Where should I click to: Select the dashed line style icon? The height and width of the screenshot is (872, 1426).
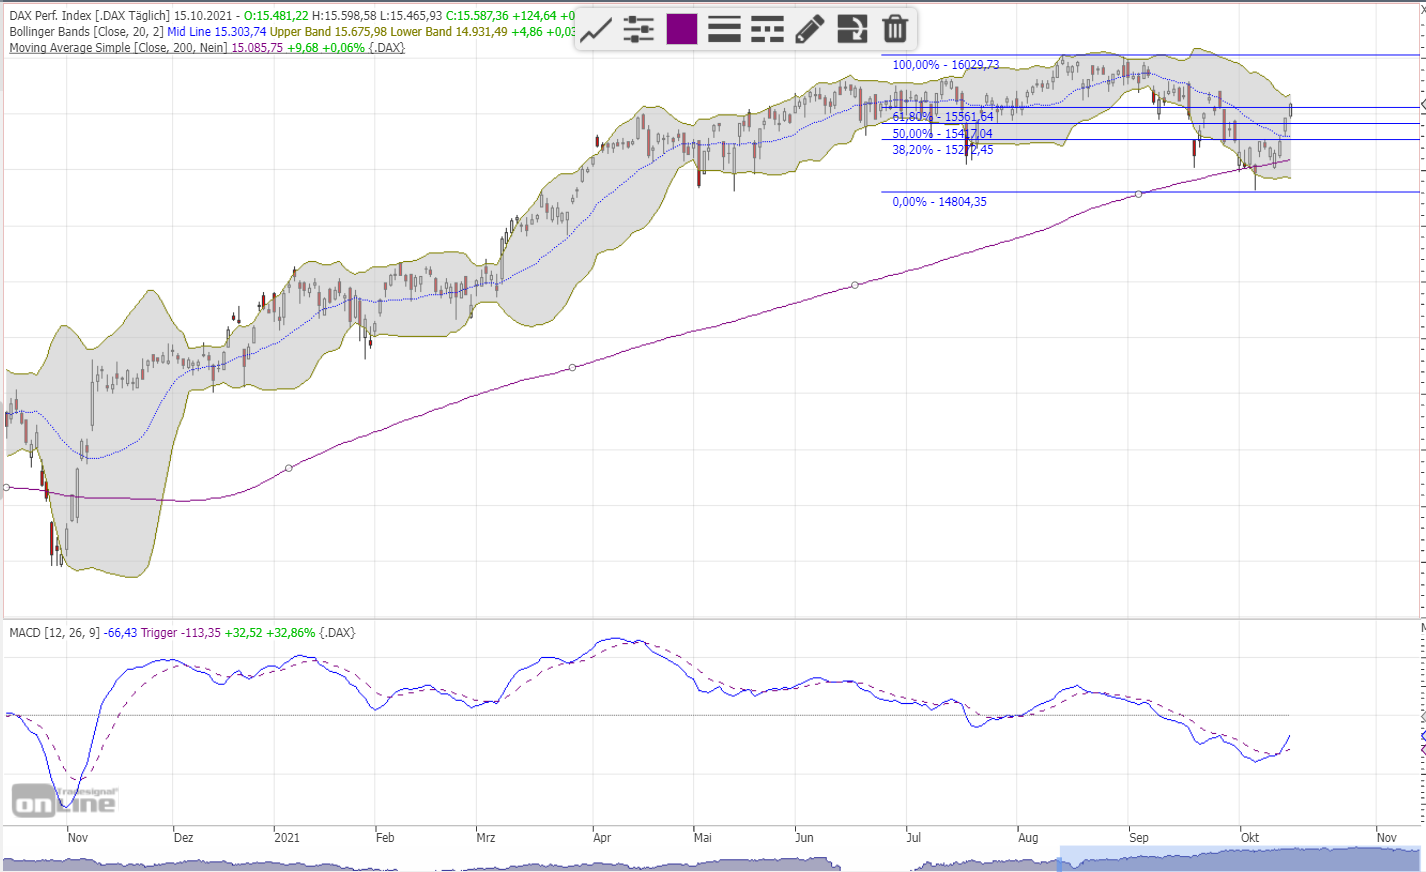coord(767,29)
